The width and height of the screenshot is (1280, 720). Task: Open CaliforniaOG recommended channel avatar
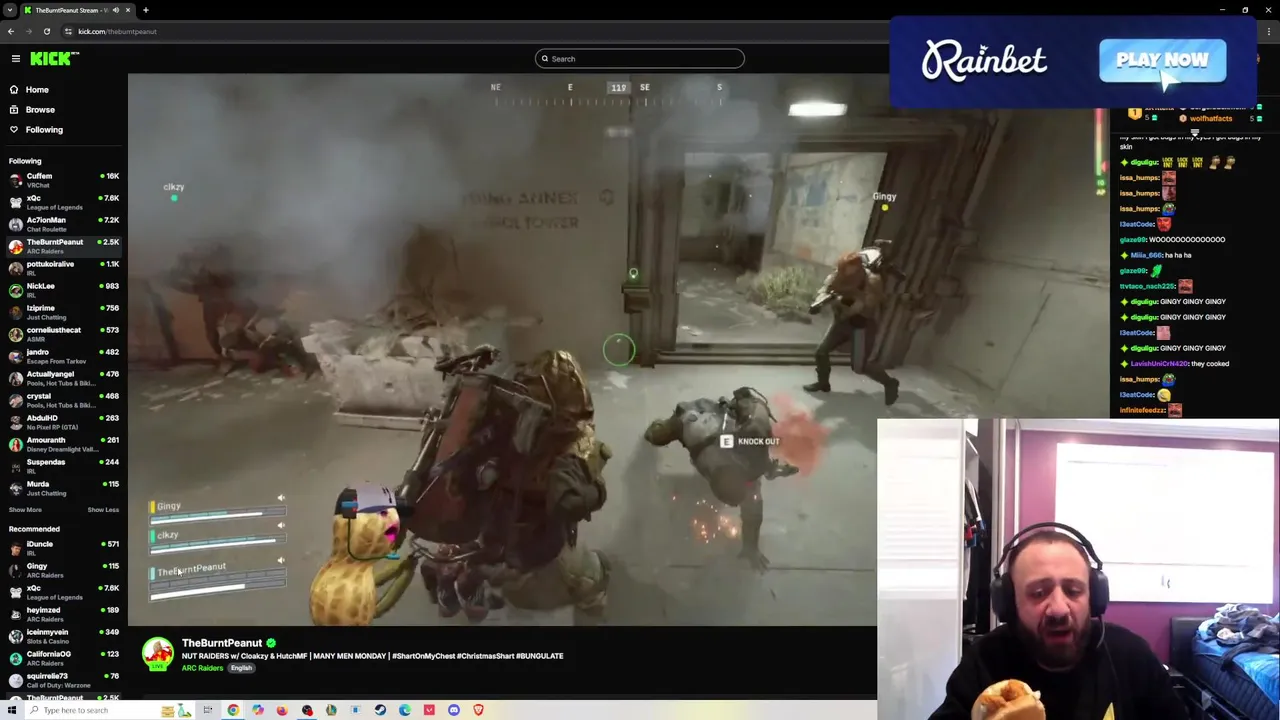click(15, 658)
